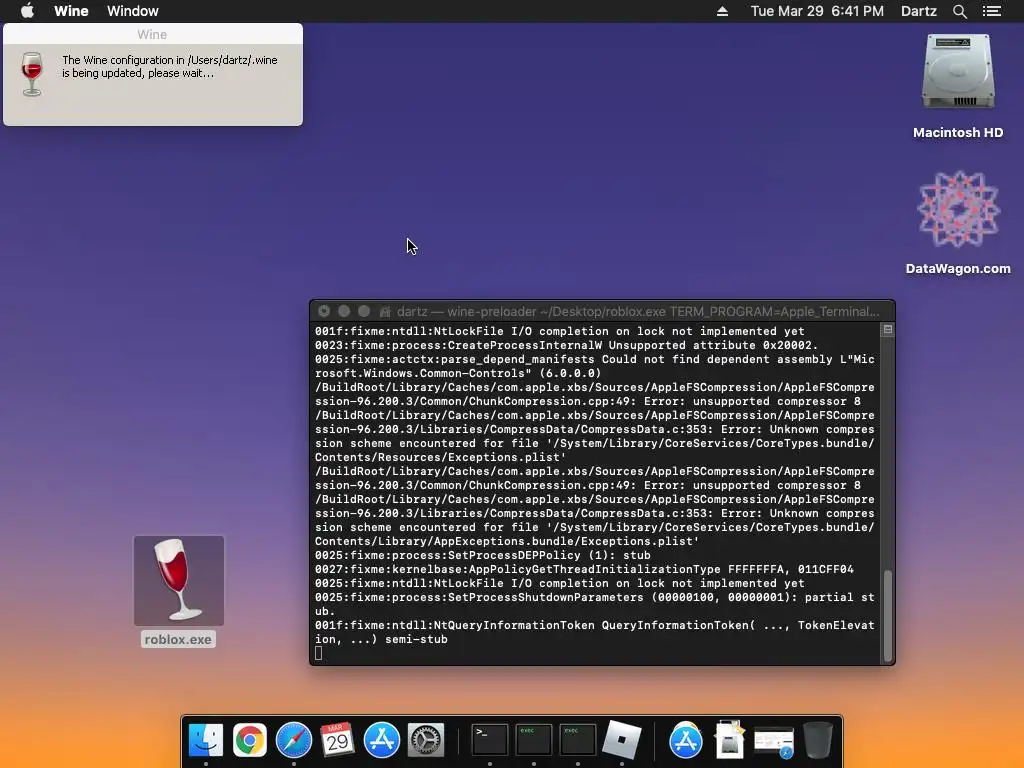Screen dimensions: 1024x768
Task: Click the SetProcessDEPPolicy stub line
Action: pos(483,555)
